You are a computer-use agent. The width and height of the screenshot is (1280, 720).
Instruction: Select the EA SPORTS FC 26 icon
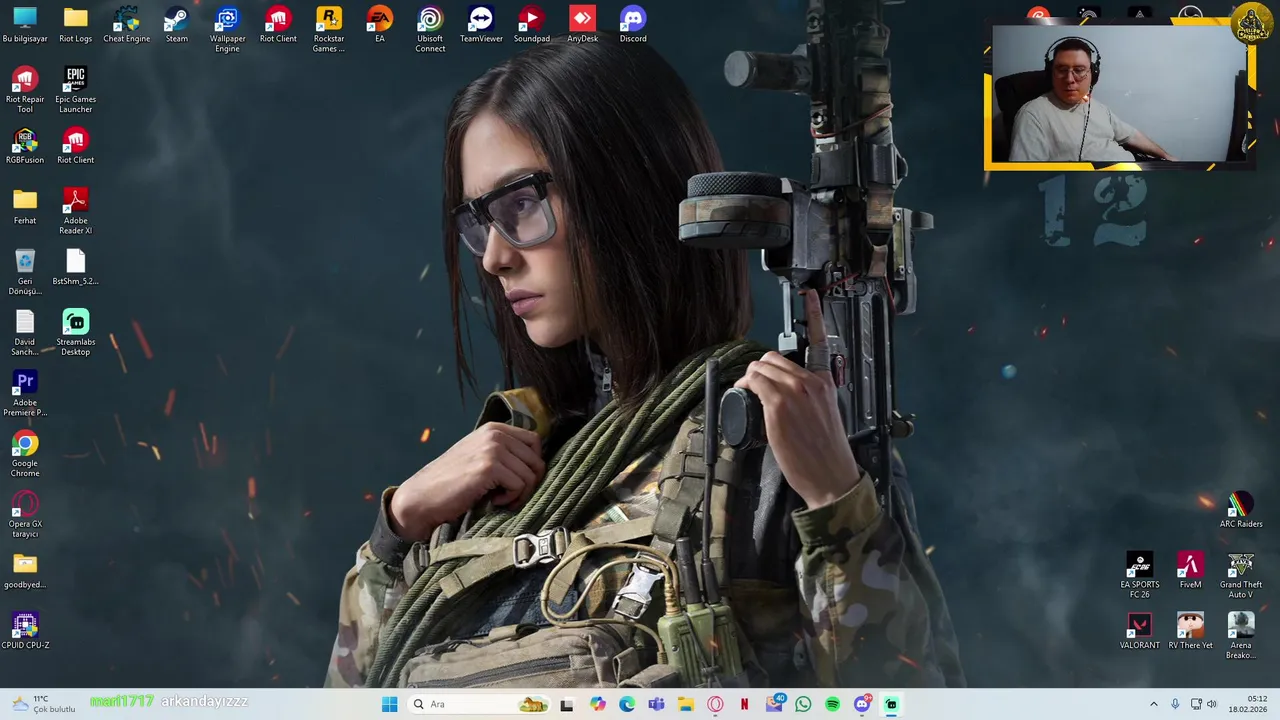(x=1139, y=576)
